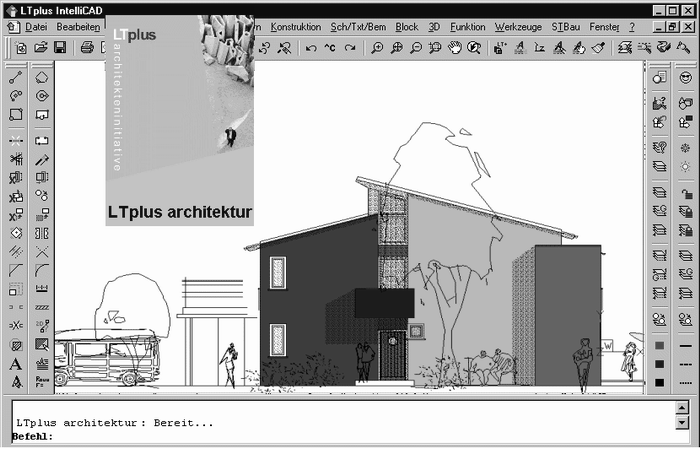Screen dimensions: 700x449
Task: Click the hatch pattern icon on the left
Action: [x=16, y=345]
